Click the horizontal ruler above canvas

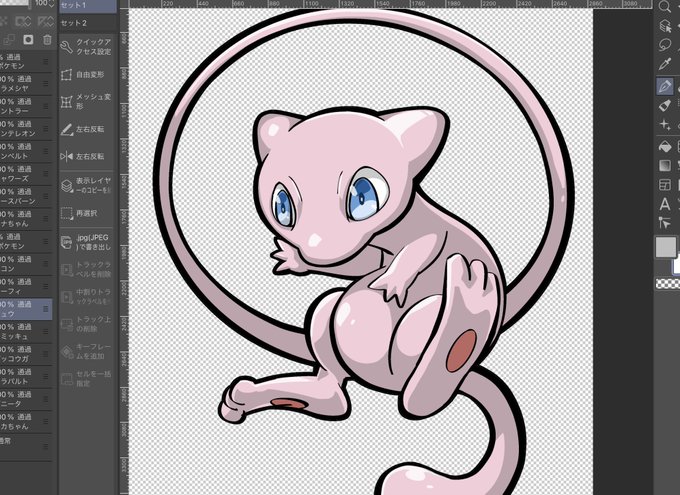(x=389, y=4)
